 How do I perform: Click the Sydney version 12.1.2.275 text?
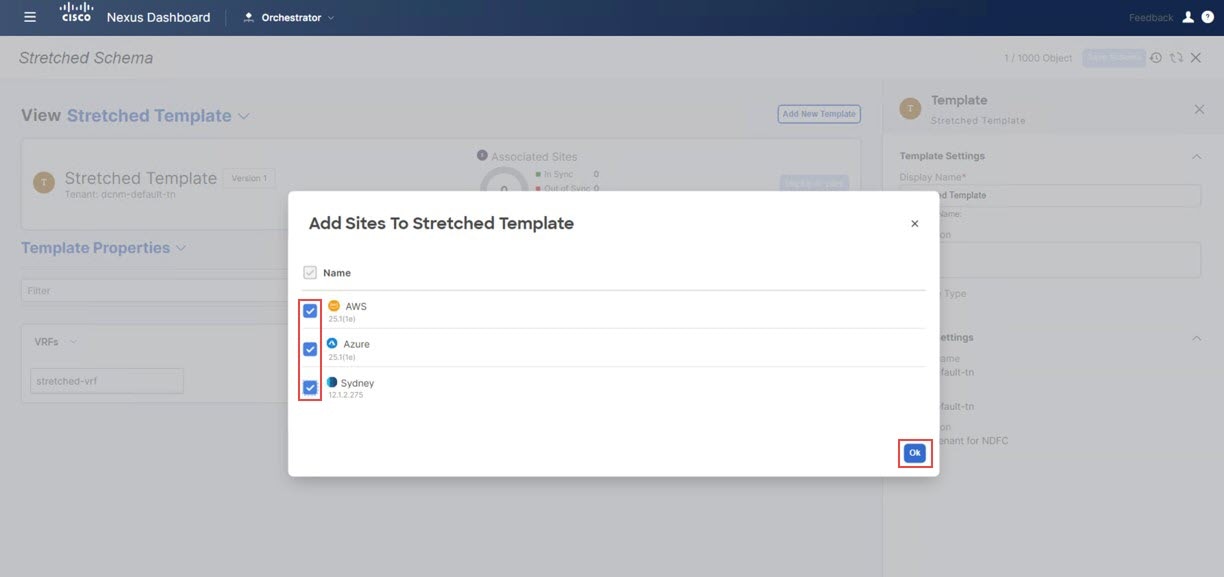pos(346,395)
